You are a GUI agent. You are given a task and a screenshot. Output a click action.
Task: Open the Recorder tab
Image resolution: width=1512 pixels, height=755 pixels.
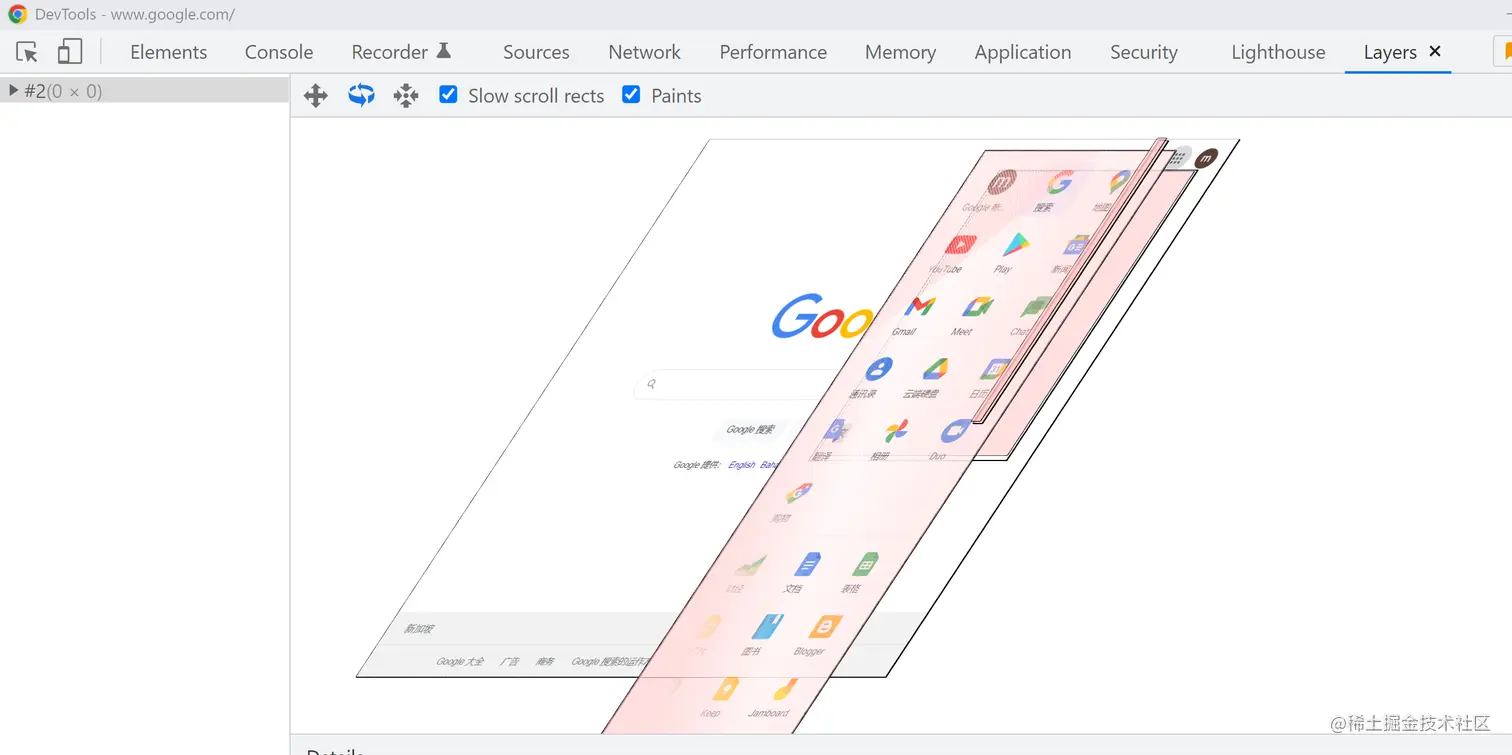coord(401,52)
